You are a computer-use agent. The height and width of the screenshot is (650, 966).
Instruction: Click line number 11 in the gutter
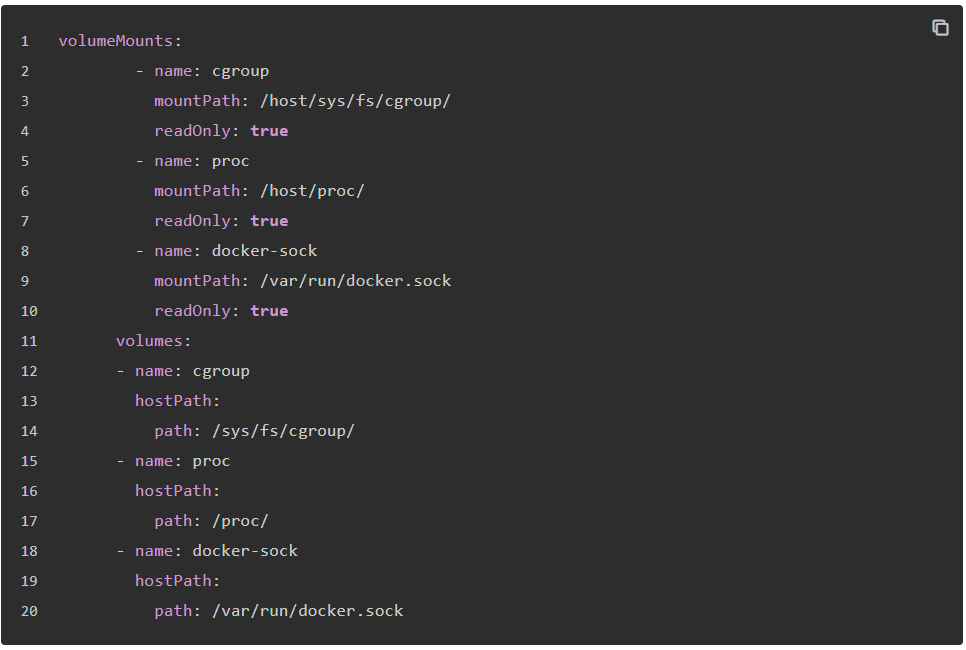click(x=29, y=341)
